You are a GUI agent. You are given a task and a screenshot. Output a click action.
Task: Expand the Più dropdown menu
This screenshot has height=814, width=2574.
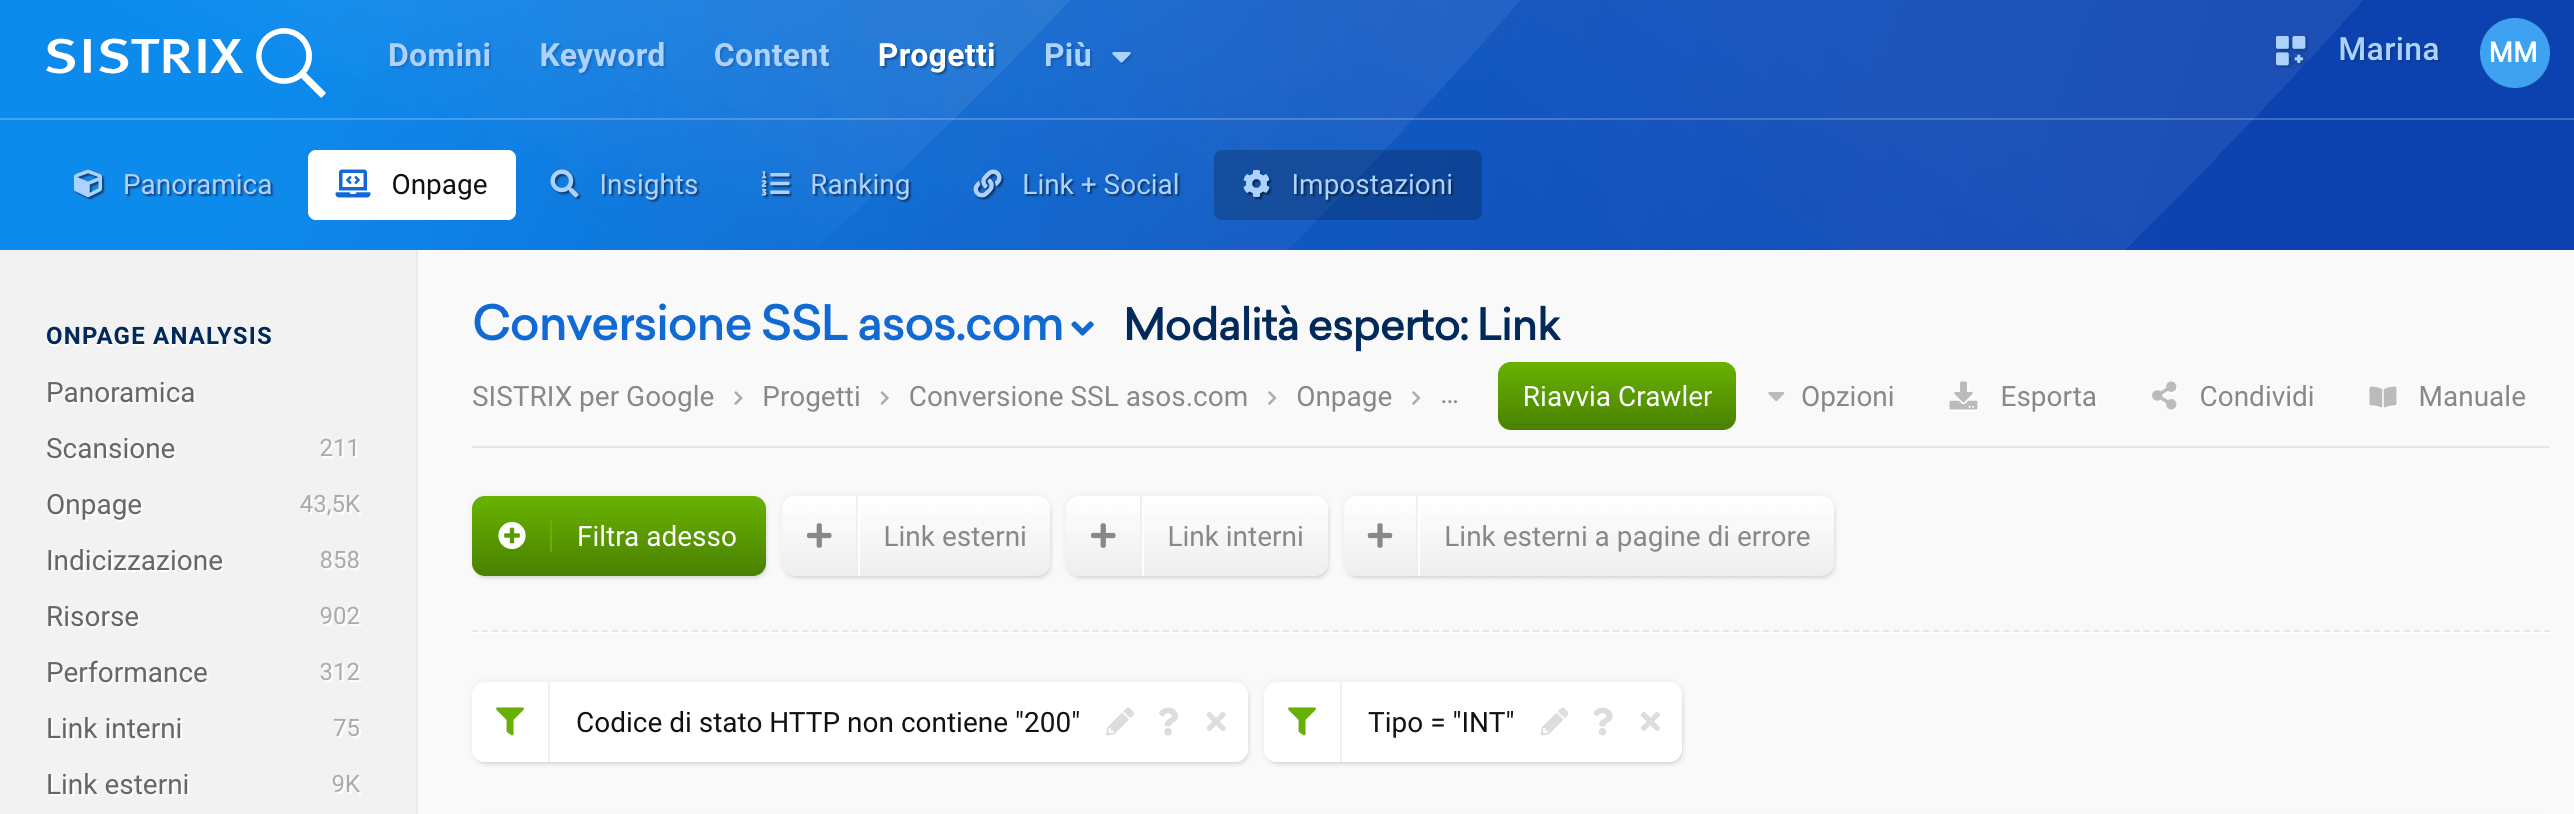click(x=1087, y=56)
